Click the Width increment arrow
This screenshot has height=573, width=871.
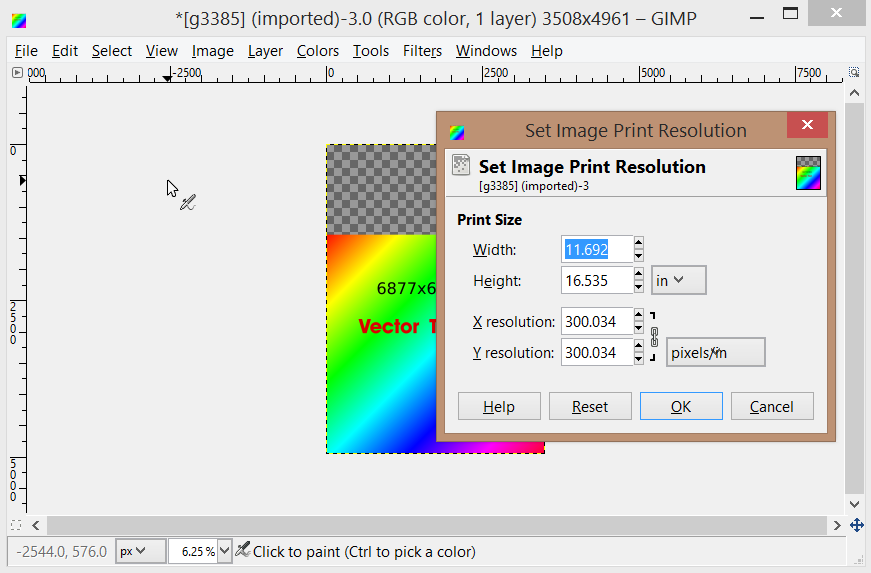pyautogui.click(x=639, y=243)
